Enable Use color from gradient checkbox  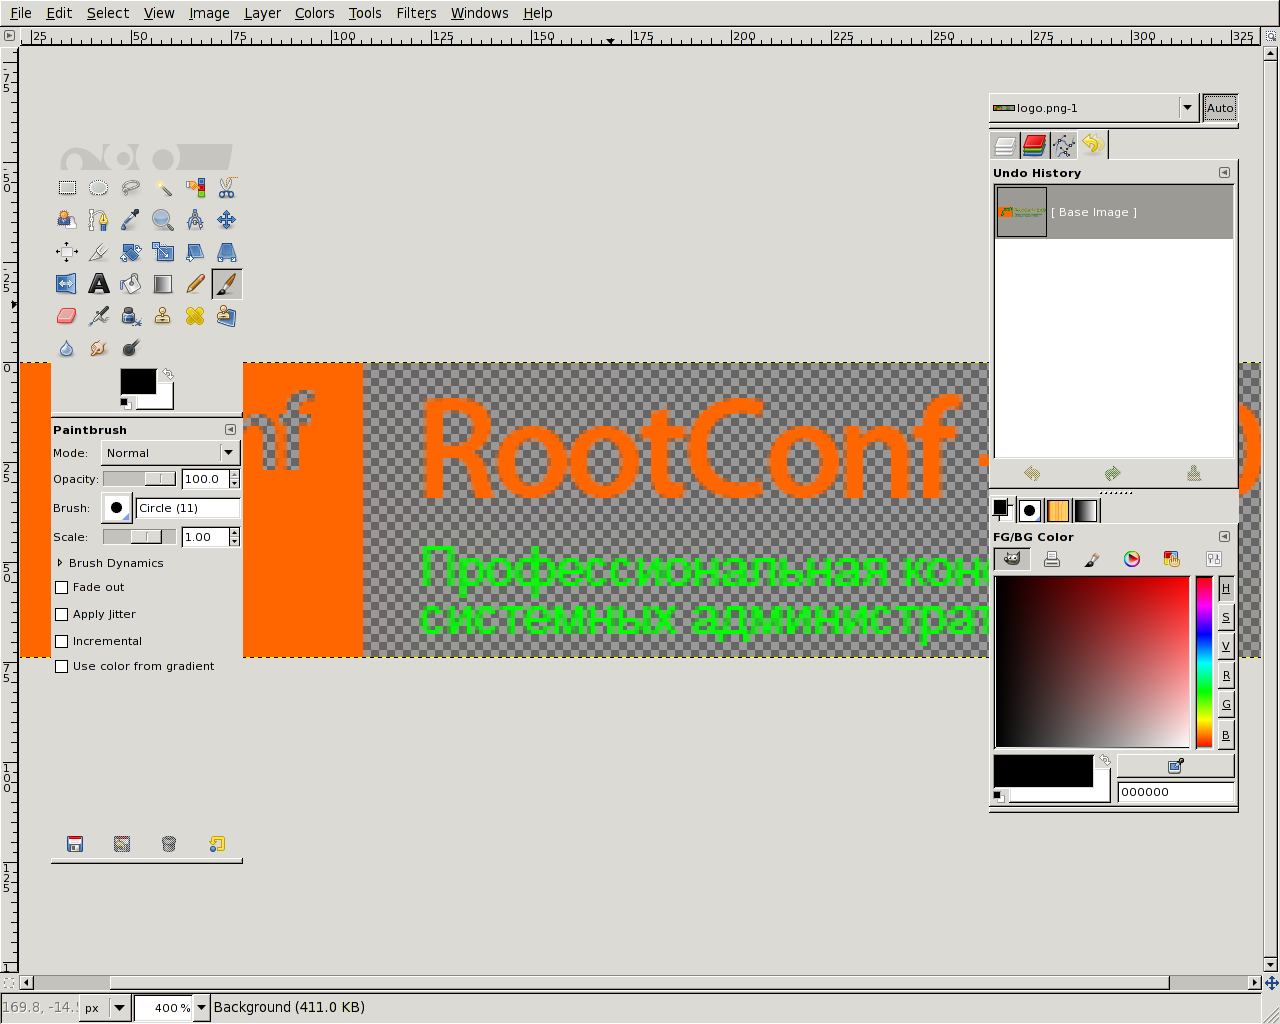[x=62, y=666]
